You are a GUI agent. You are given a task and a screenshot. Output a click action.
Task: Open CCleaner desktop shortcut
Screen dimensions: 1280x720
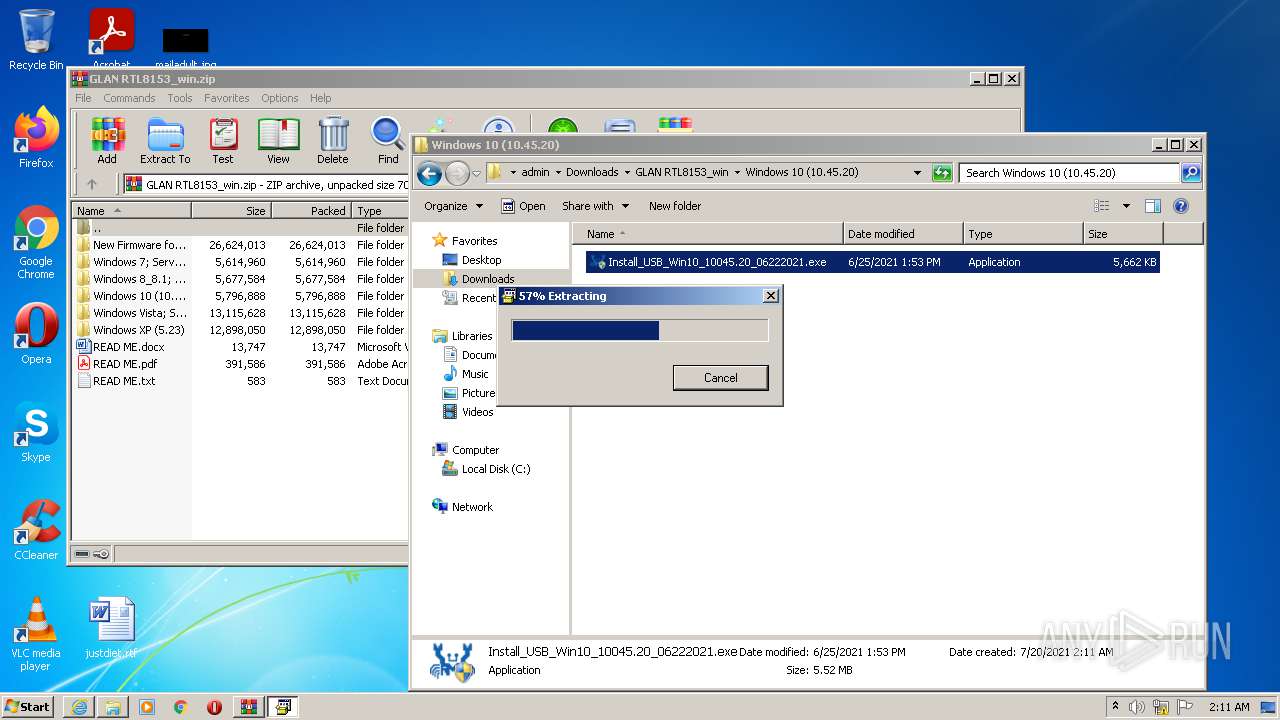point(36,530)
